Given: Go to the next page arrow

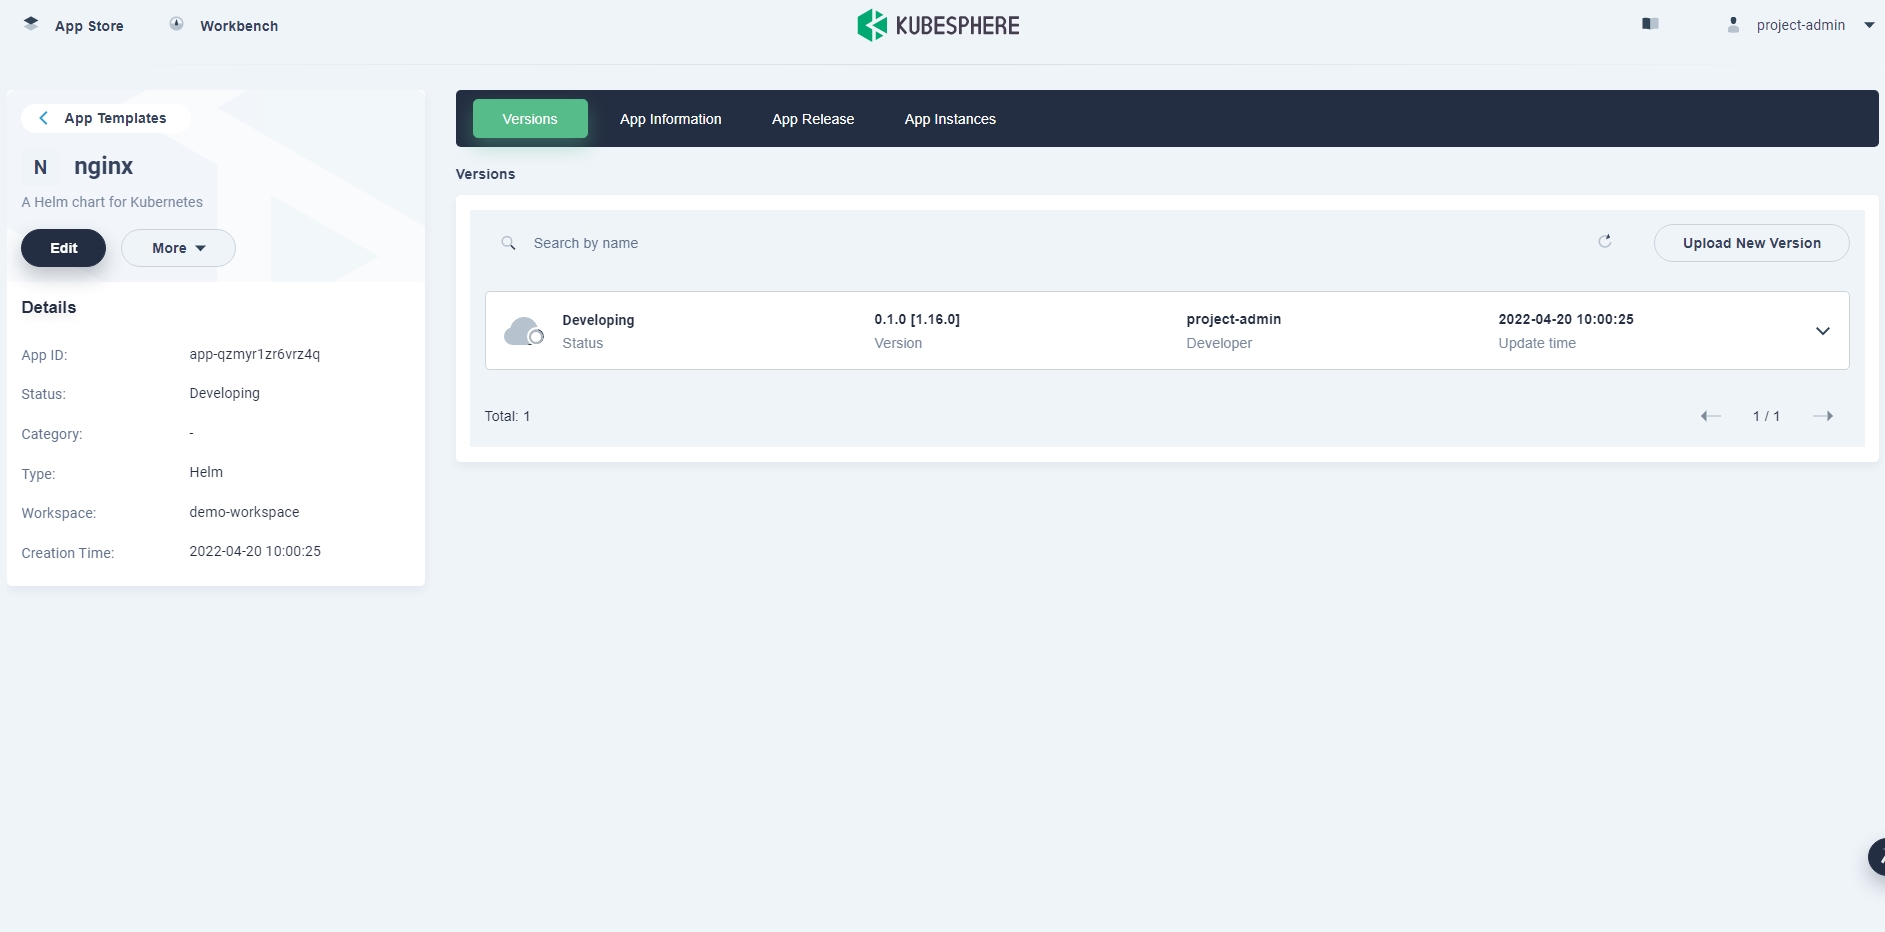Looking at the screenshot, I should tap(1822, 416).
